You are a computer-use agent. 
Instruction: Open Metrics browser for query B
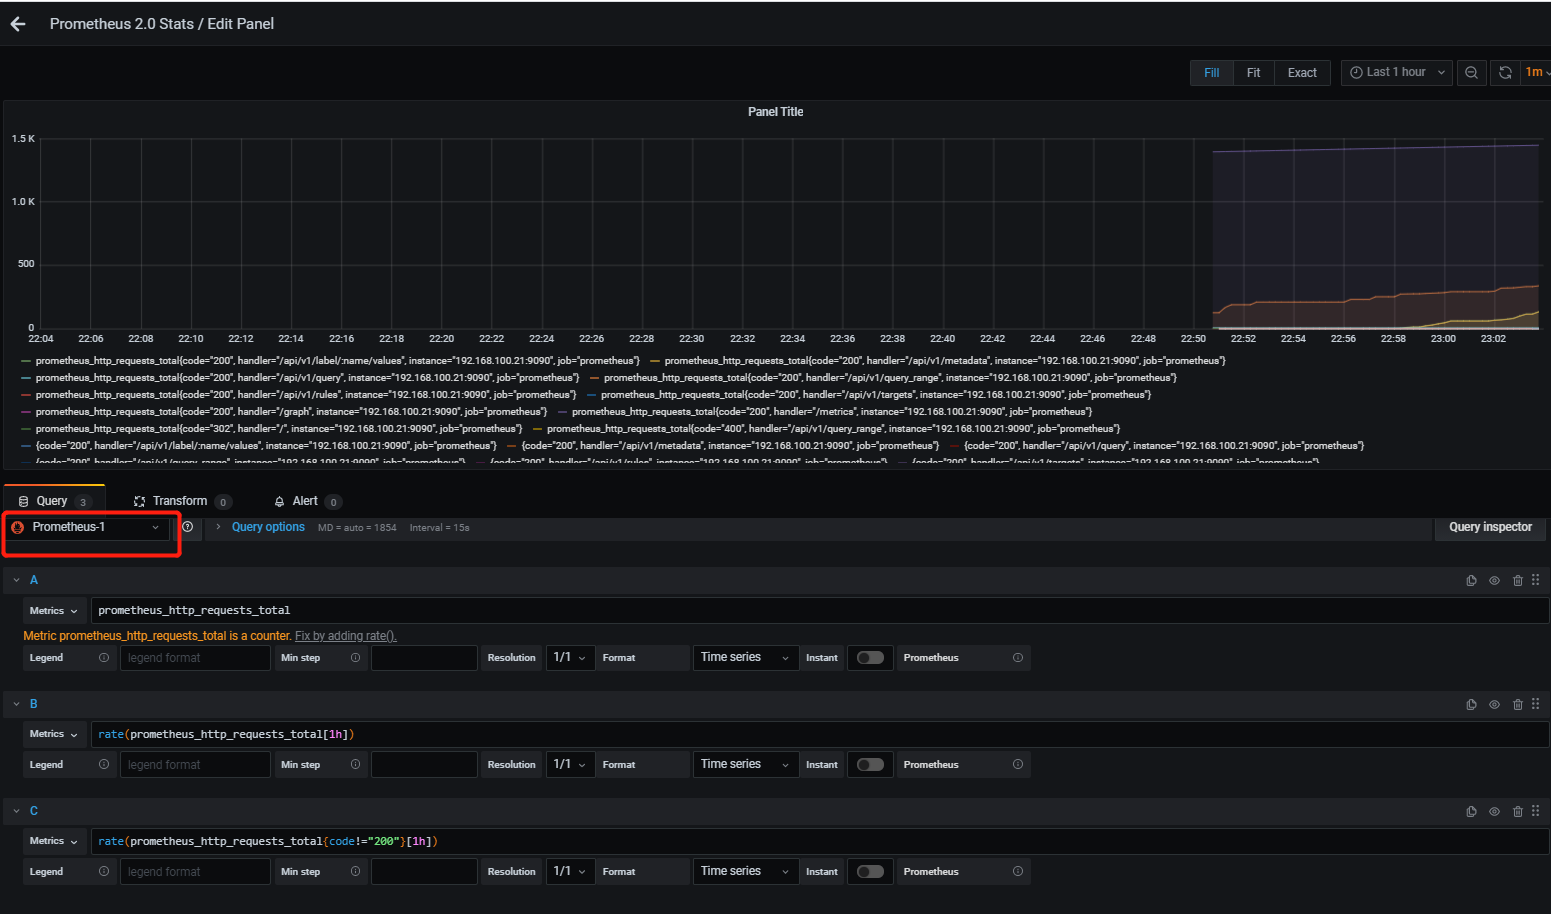click(x=54, y=734)
